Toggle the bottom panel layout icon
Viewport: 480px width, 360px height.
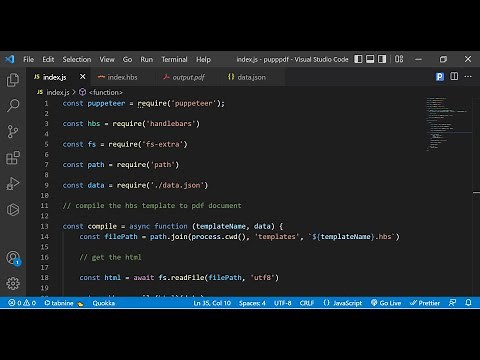[370, 59]
